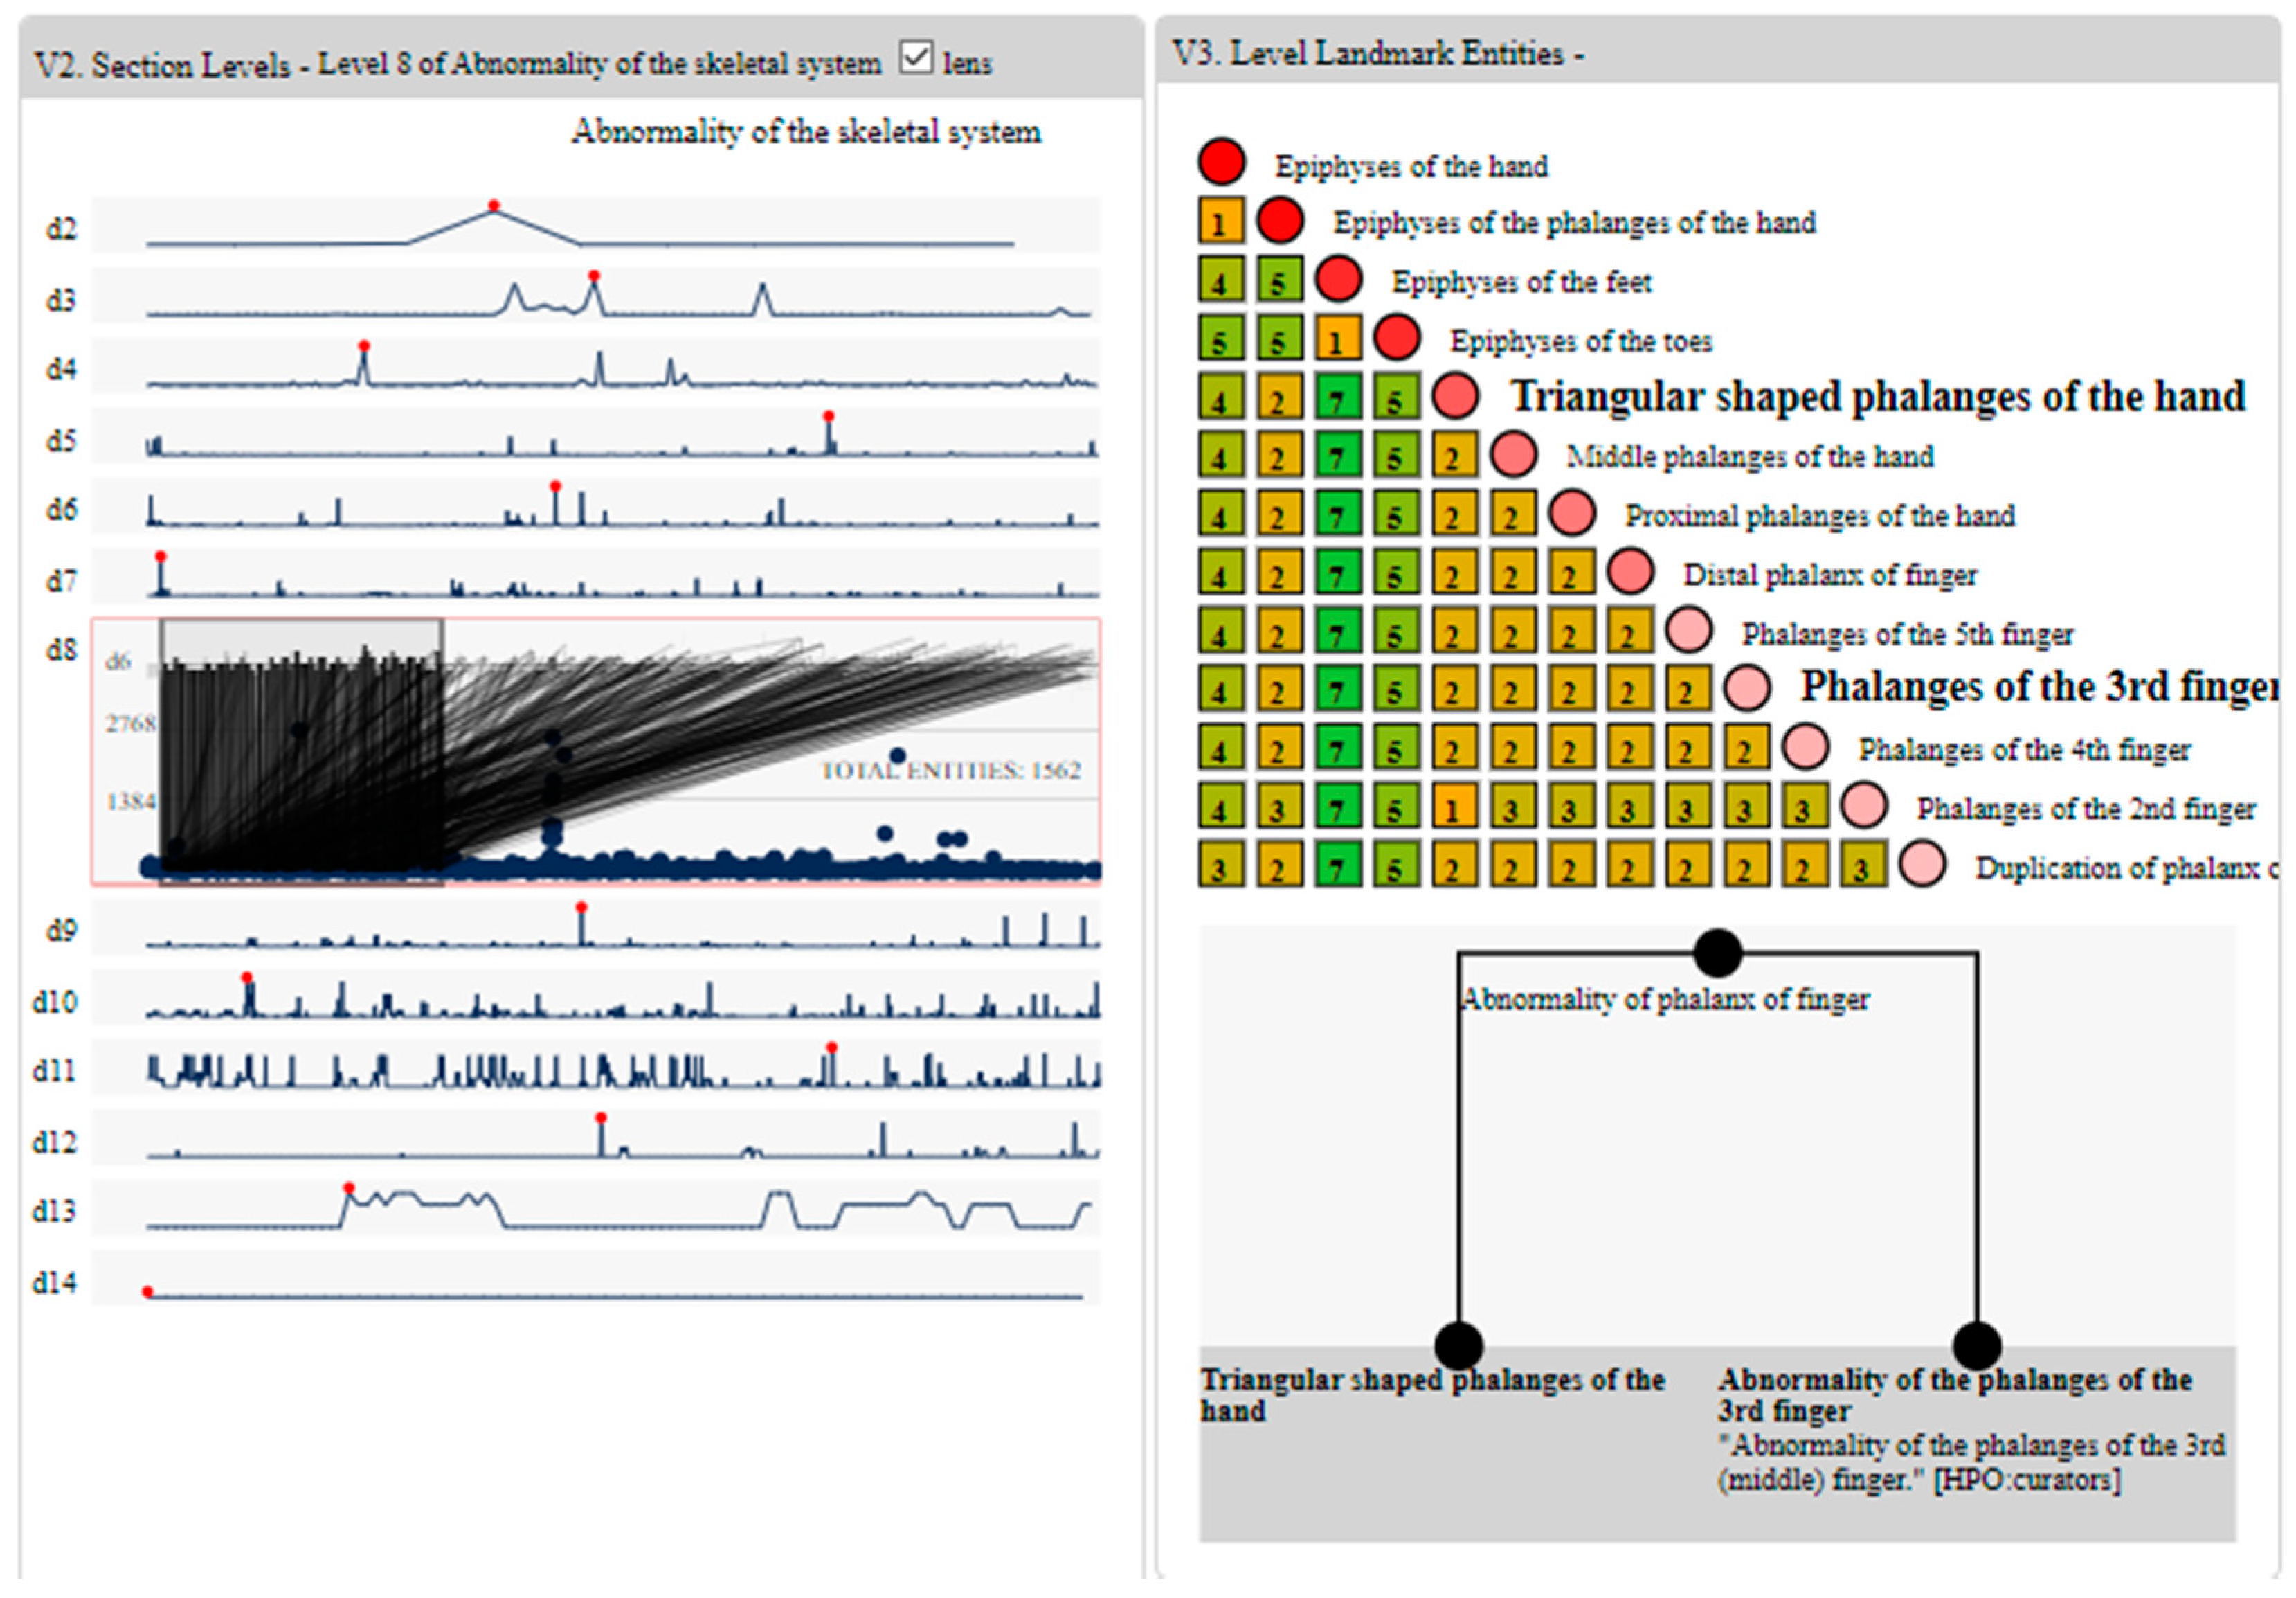Click Proximal phalanges of the hand text
Viewport: 2296px width, 1598px height.
tap(1819, 516)
